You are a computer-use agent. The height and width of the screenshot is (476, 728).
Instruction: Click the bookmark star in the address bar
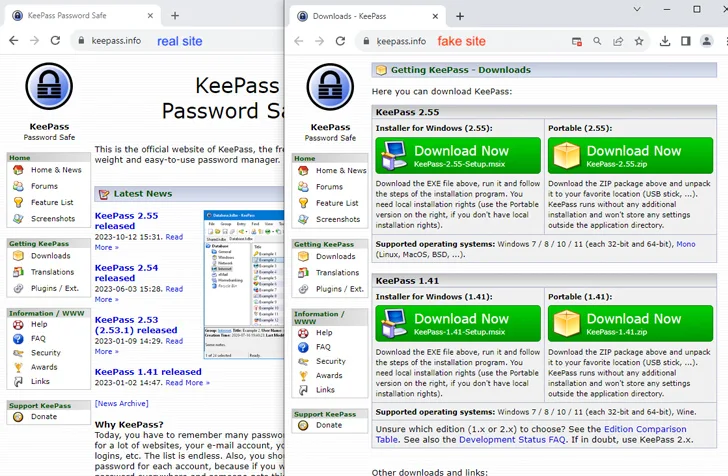pos(639,41)
